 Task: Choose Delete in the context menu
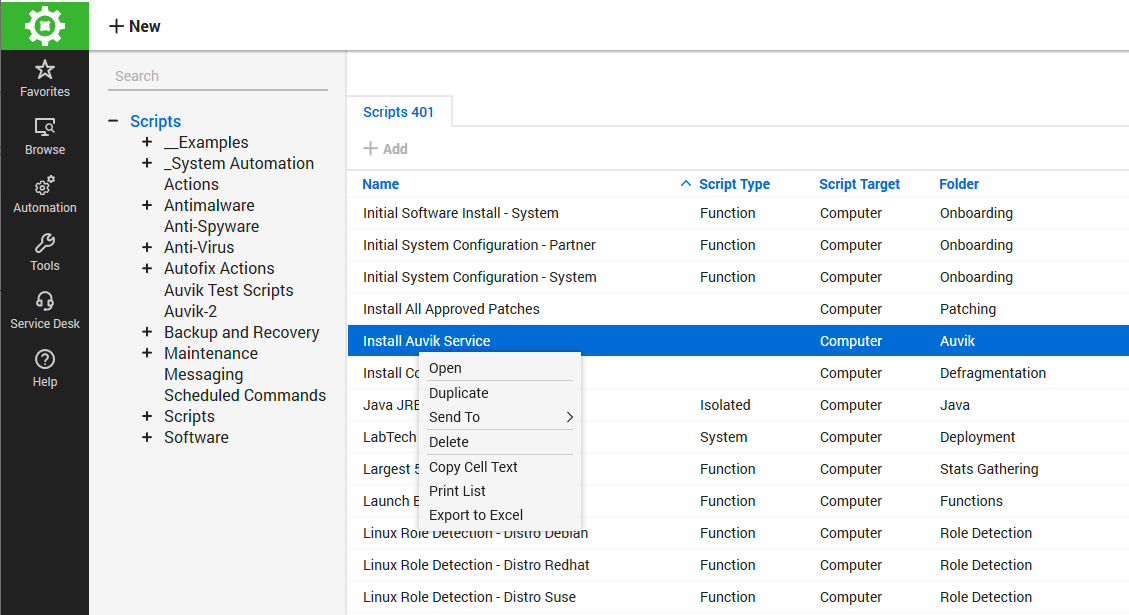449,442
